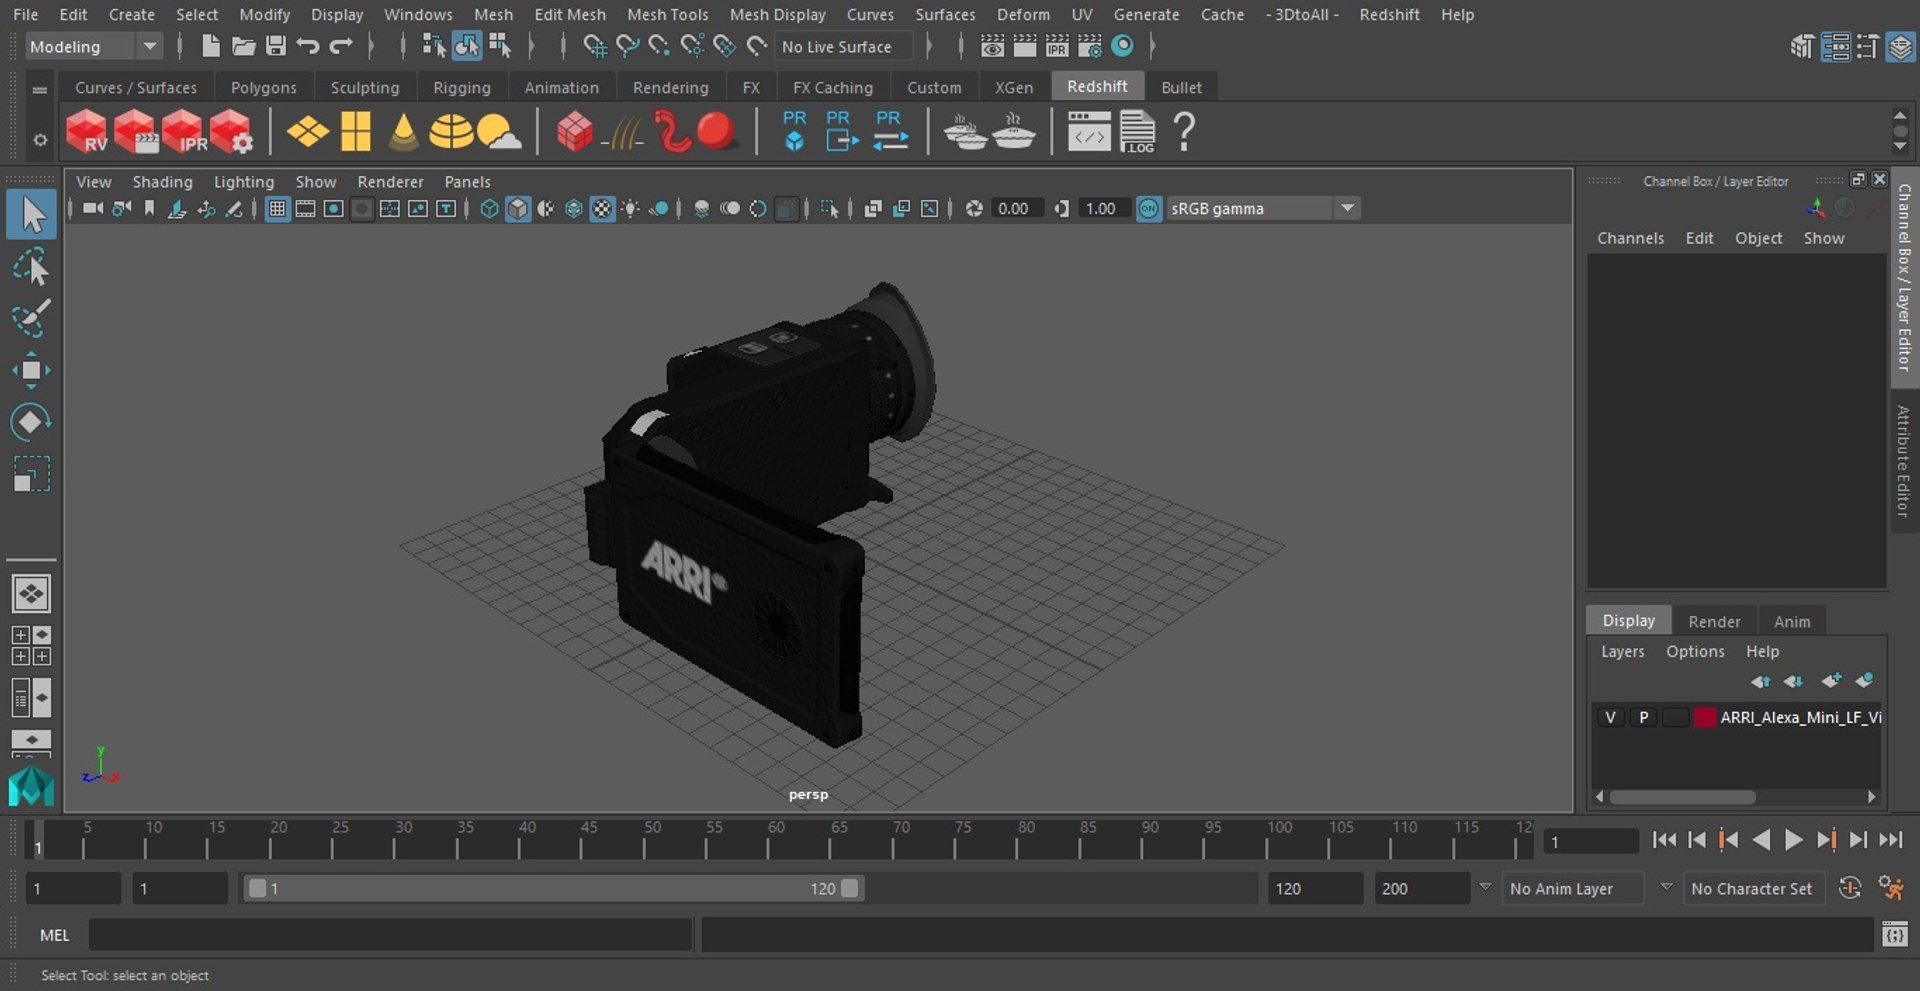
Task: Choose the Lasso select tool
Action: (31, 267)
